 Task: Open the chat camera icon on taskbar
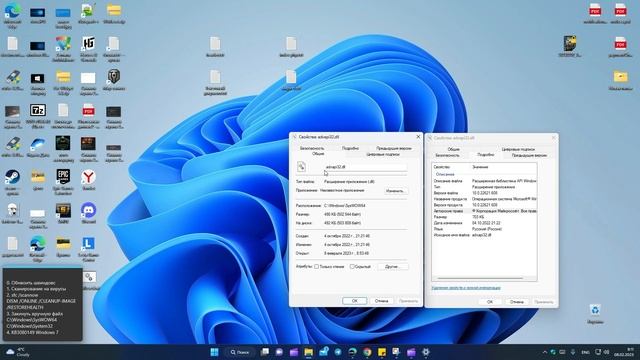pyautogui.click(x=279, y=352)
